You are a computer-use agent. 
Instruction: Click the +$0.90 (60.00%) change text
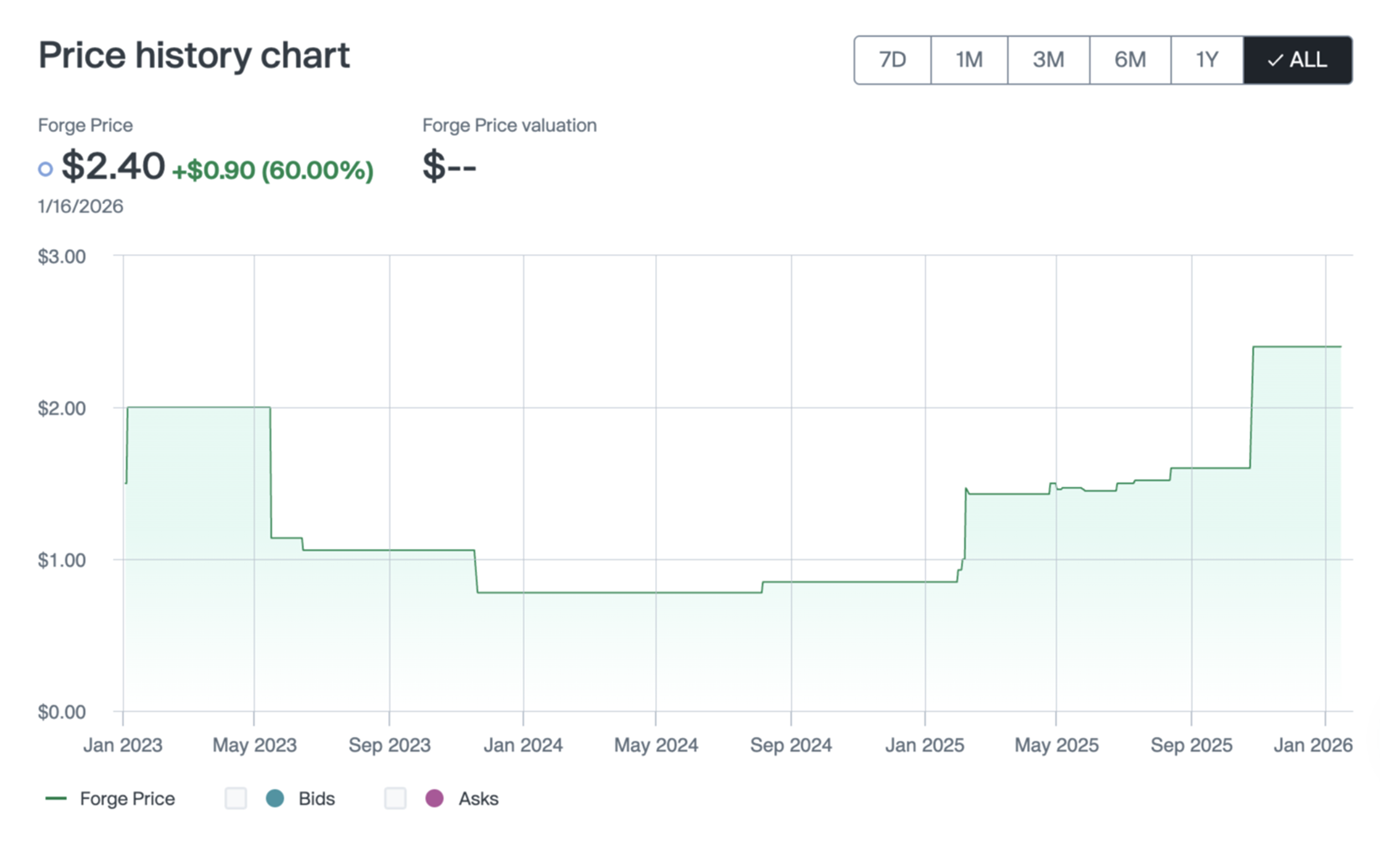click(x=272, y=170)
